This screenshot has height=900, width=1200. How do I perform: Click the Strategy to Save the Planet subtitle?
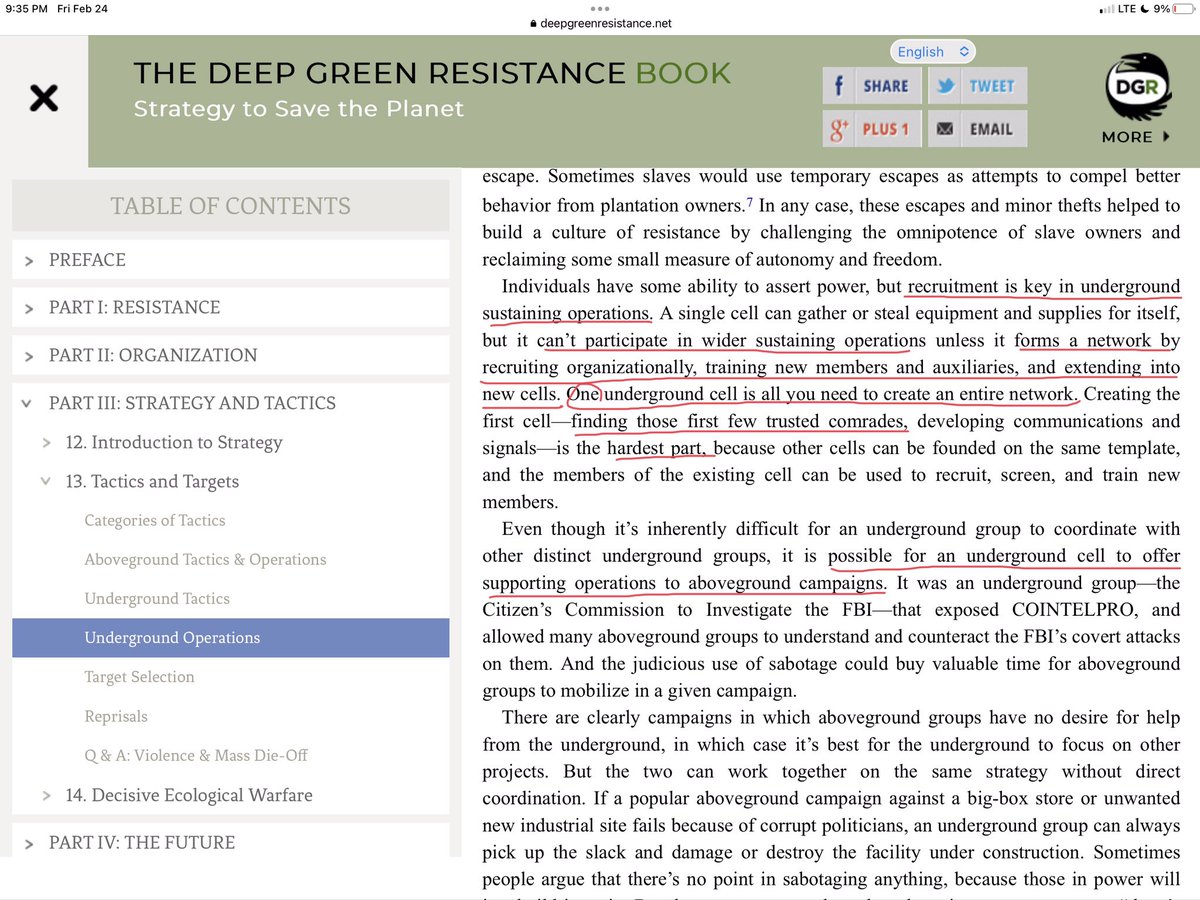point(299,108)
